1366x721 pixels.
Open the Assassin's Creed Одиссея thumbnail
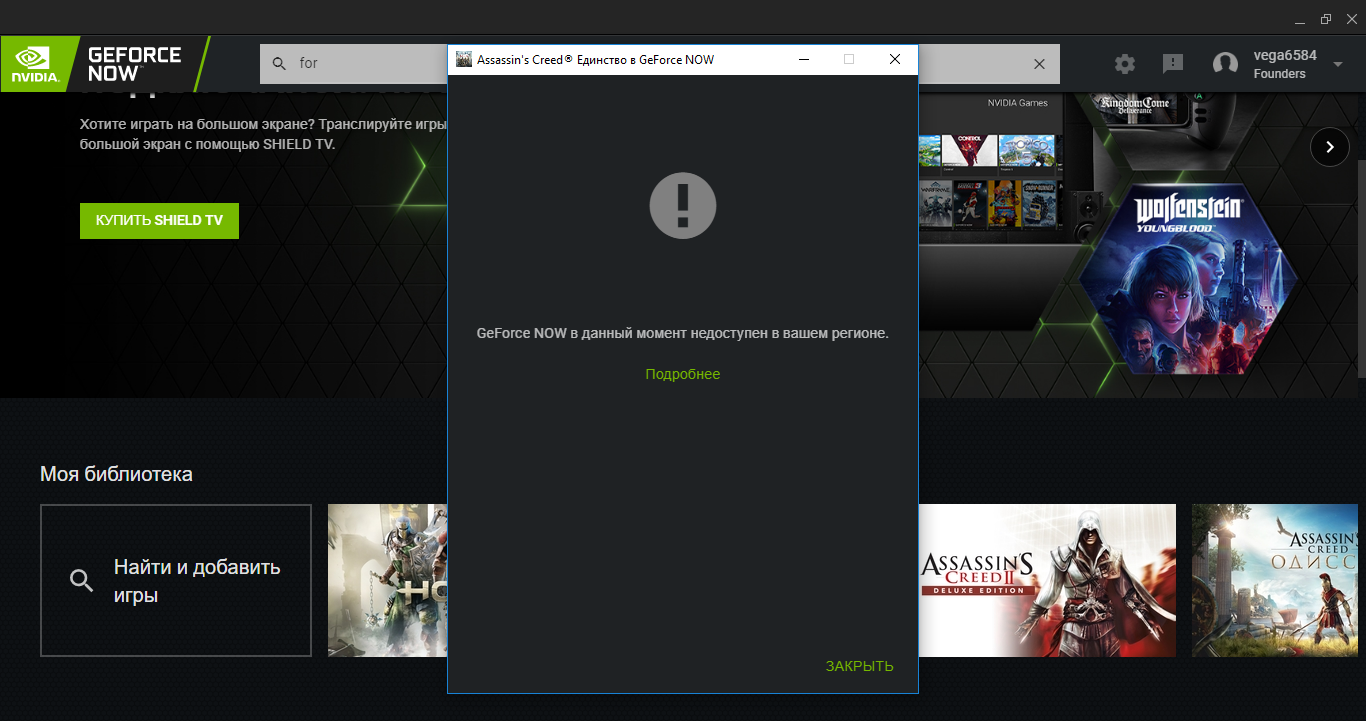tap(1278, 580)
